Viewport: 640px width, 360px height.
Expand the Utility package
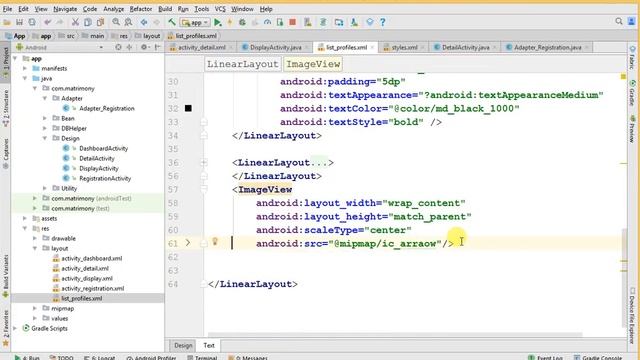pyautogui.click(x=45, y=188)
